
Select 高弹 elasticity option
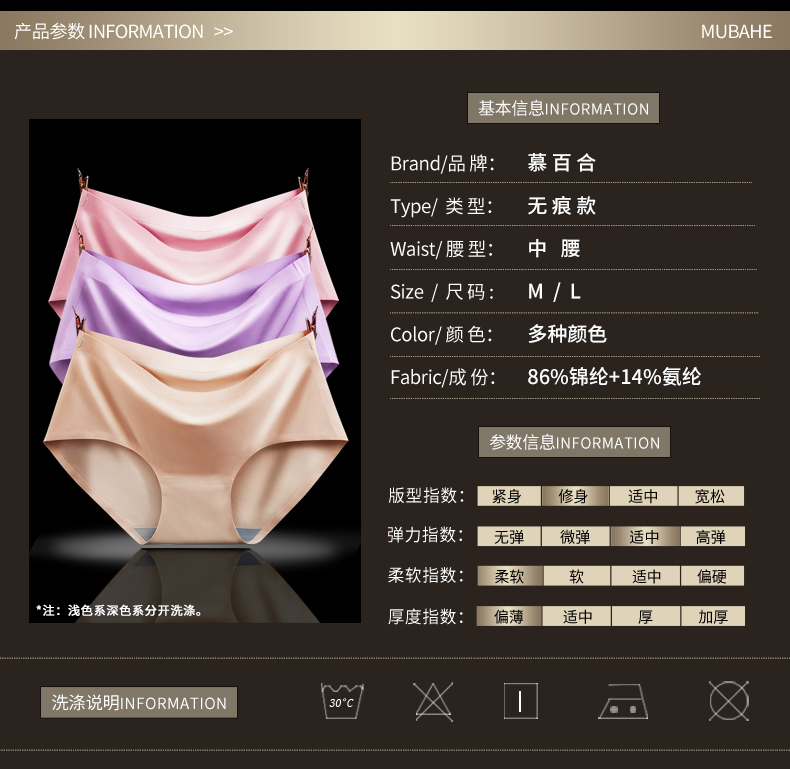[711, 537]
